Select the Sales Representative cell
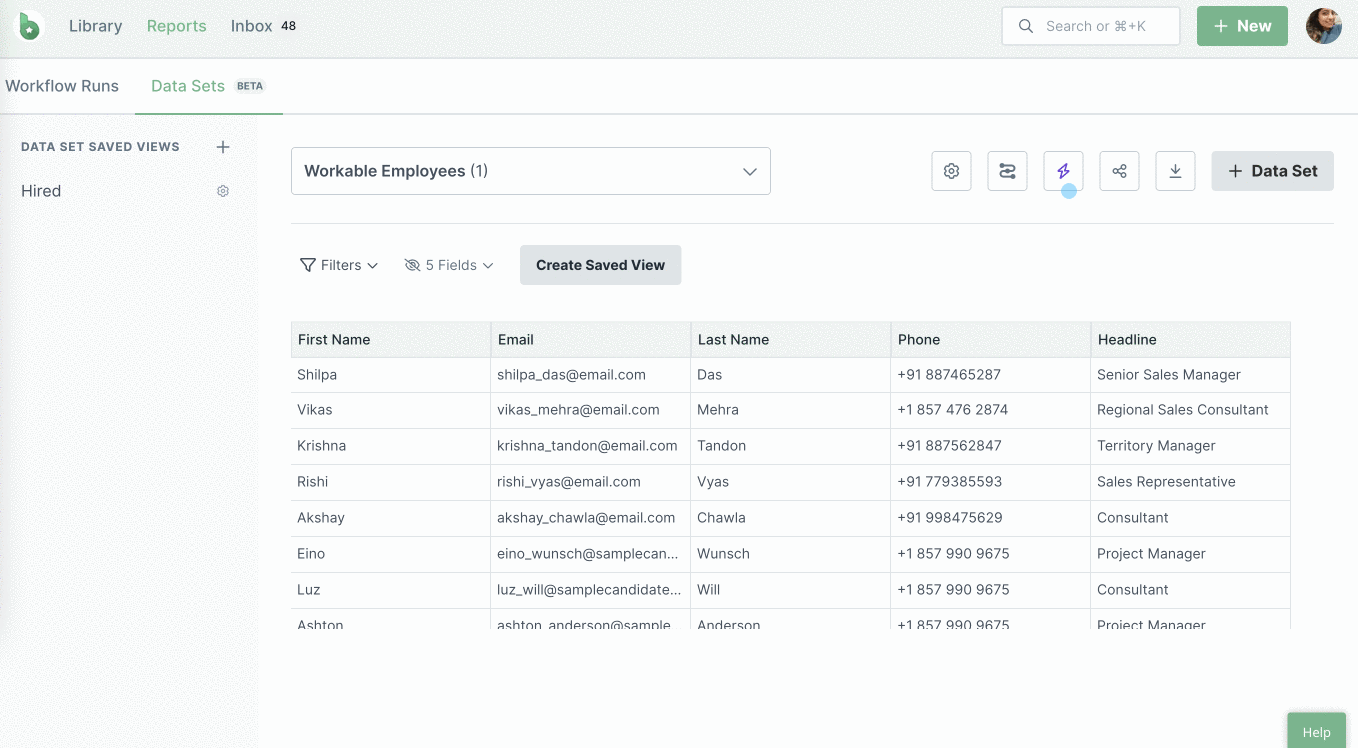The image size is (1358, 748). click(x=1191, y=482)
